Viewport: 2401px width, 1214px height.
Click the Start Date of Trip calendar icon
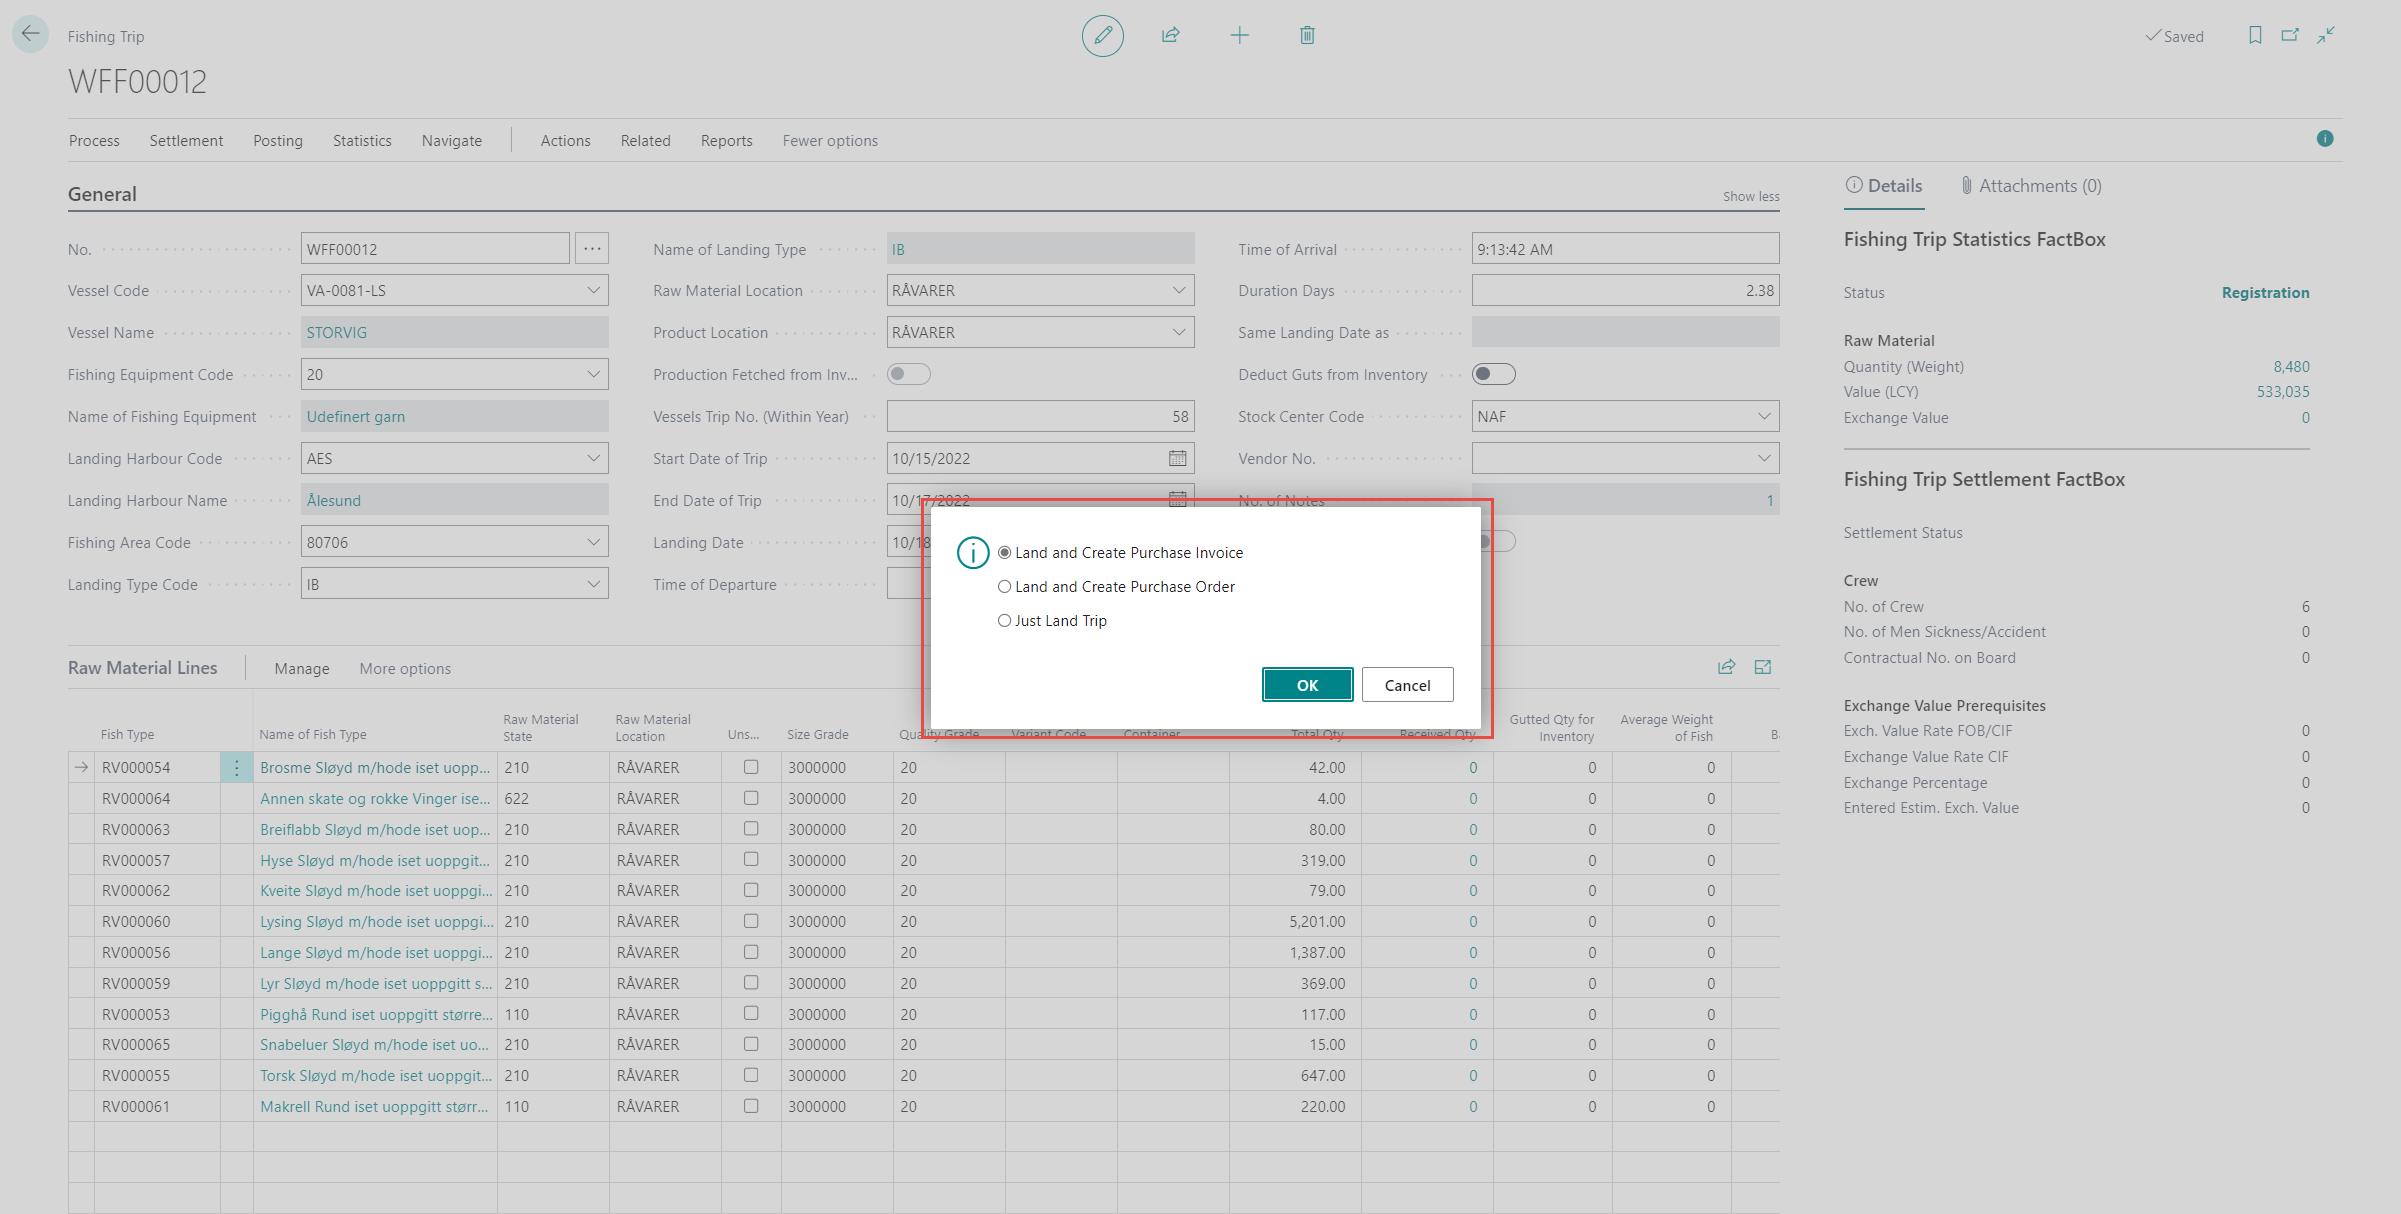click(1177, 458)
